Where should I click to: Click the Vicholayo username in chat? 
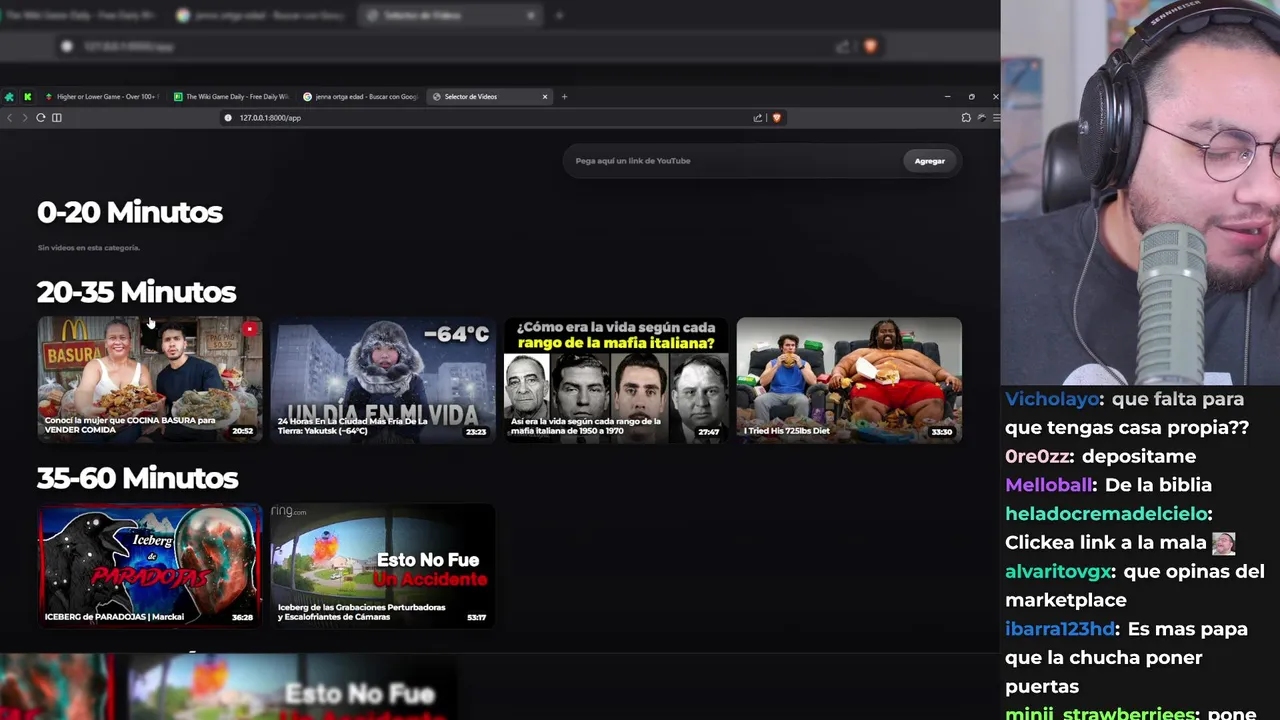(1050, 399)
